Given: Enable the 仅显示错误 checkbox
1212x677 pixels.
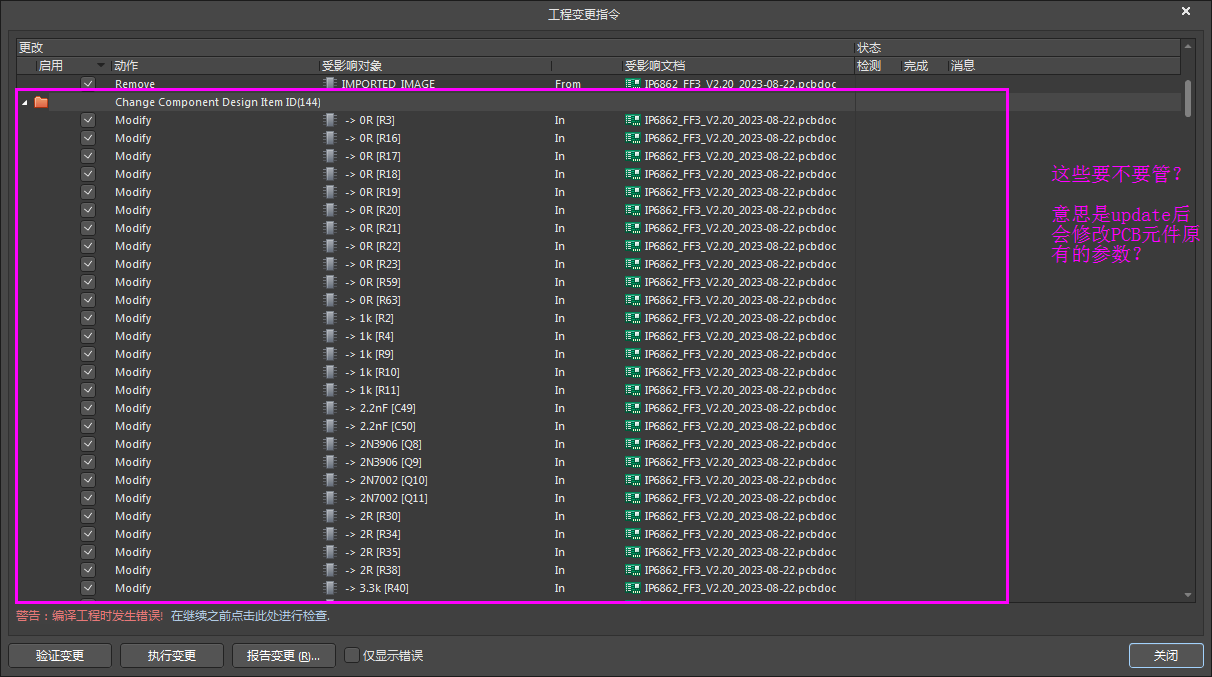Looking at the screenshot, I should [x=352, y=655].
